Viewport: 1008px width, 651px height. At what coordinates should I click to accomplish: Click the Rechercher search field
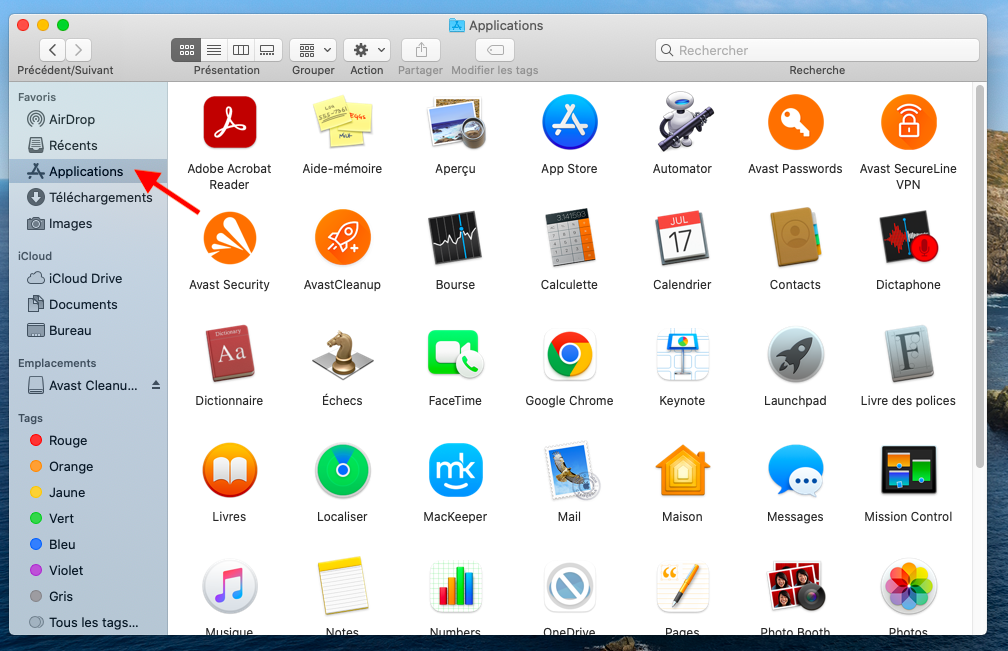[817, 50]
